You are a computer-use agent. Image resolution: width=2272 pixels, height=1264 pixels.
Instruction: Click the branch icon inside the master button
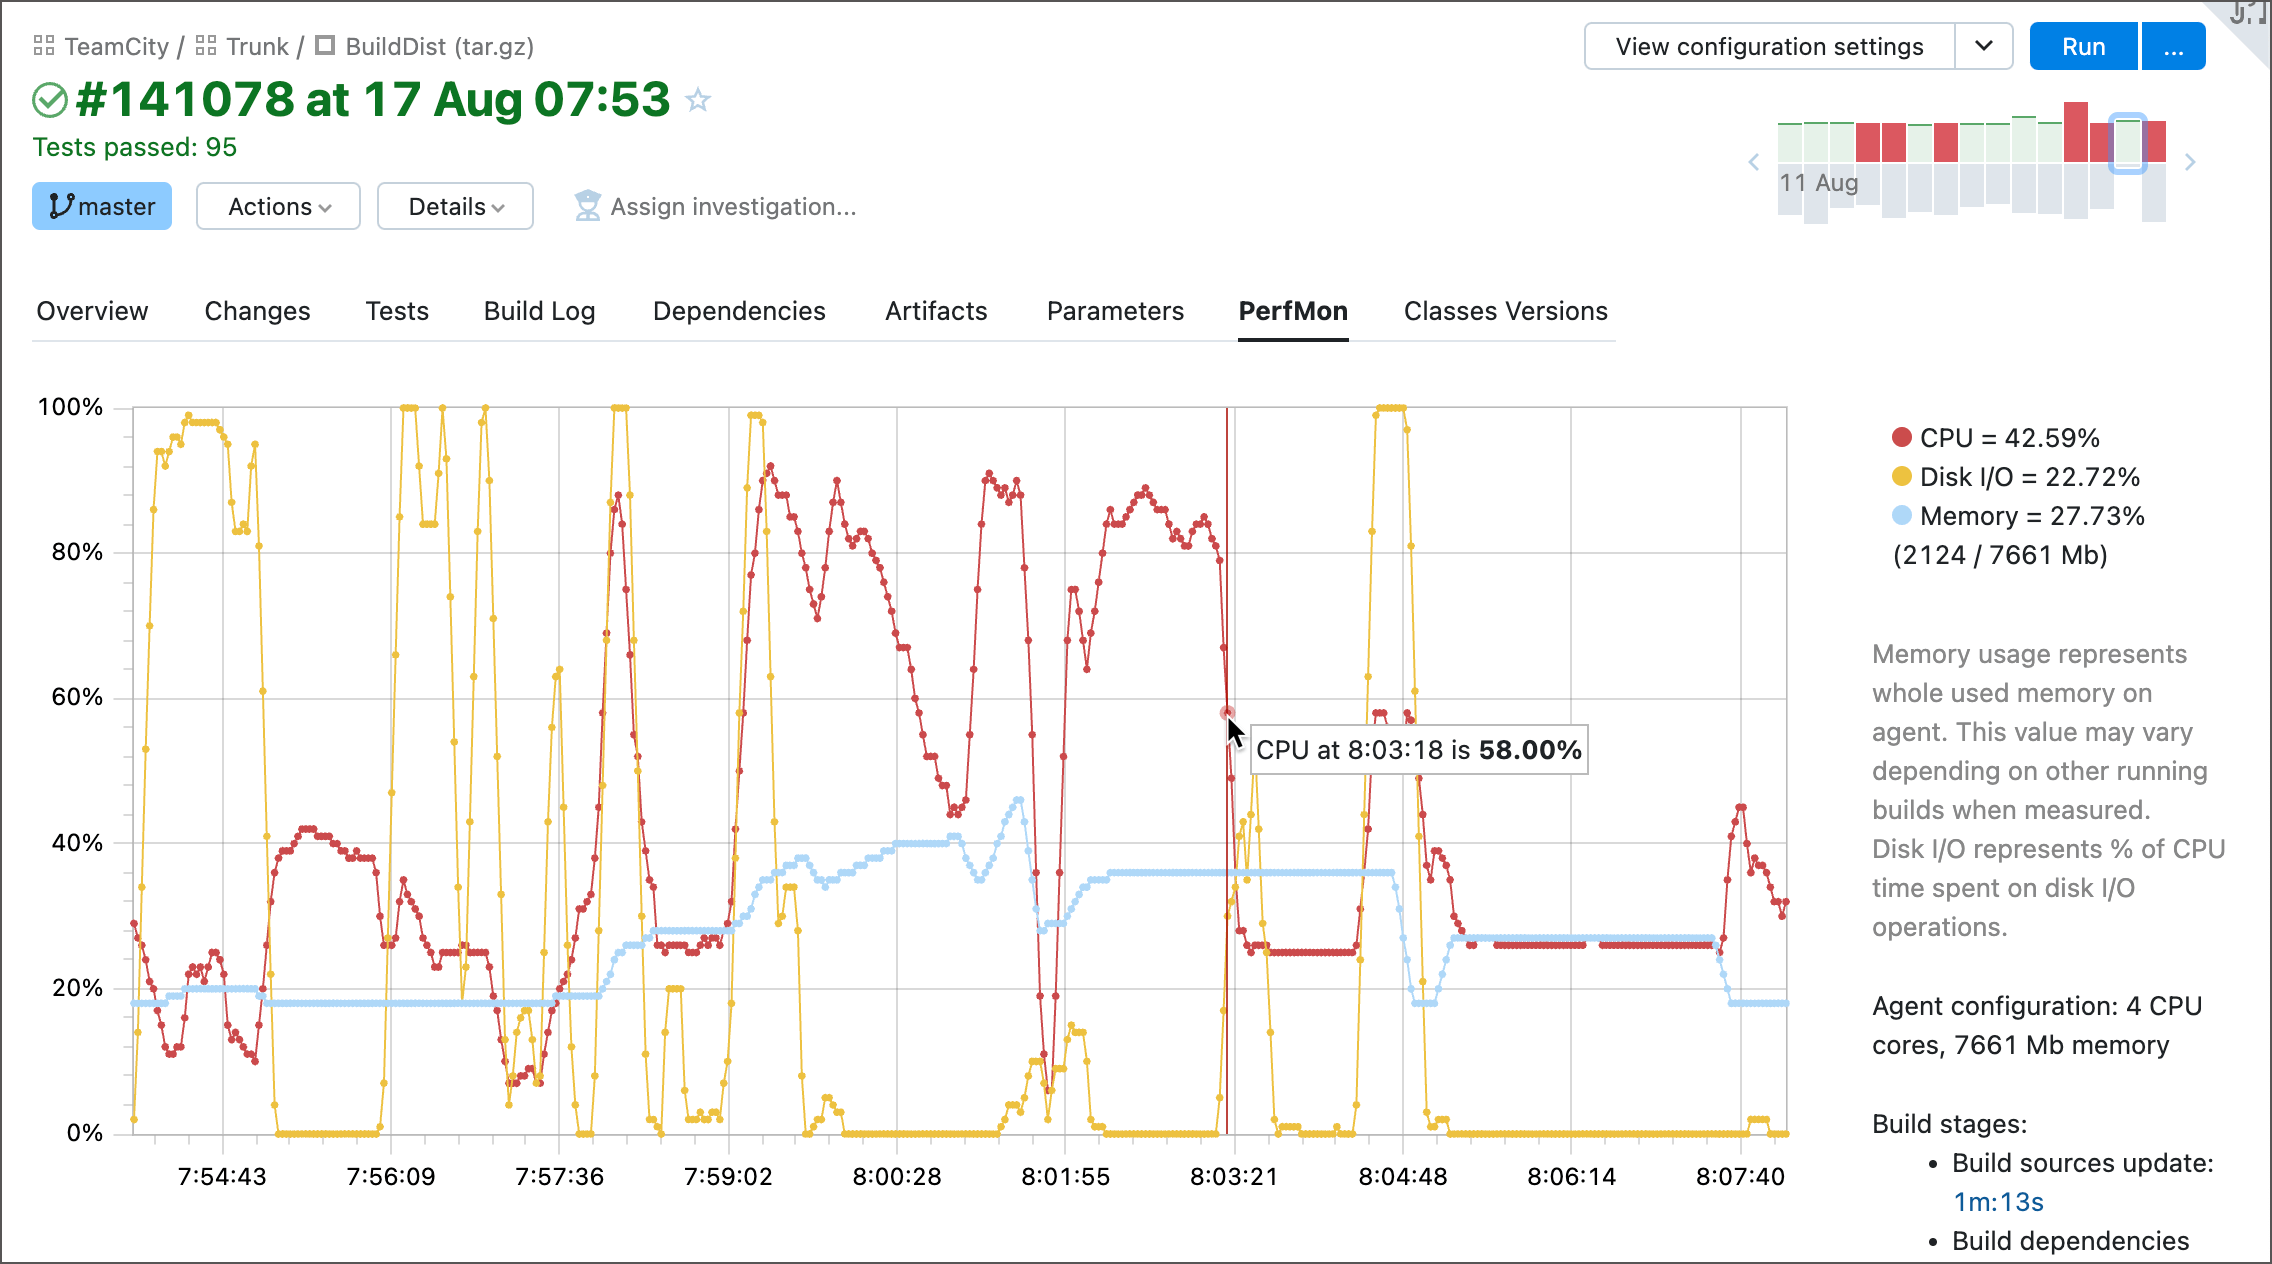click(x=62, y=206)
